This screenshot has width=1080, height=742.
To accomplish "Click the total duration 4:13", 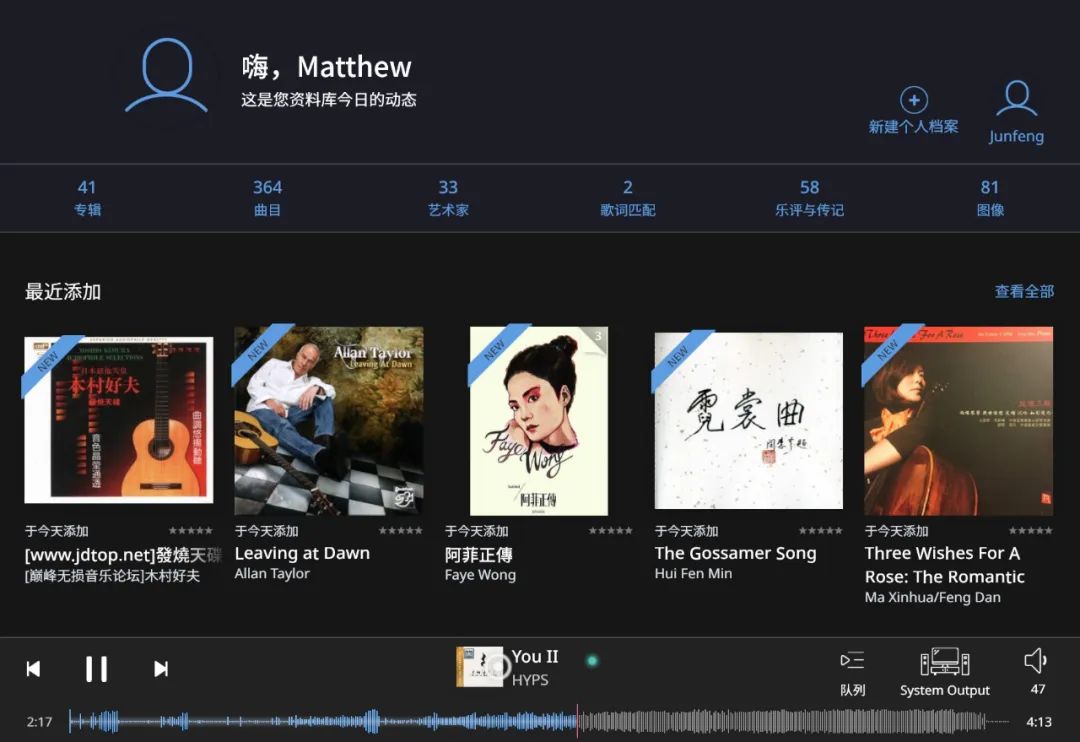I will pyautogui.click(x=1039, y=722).
